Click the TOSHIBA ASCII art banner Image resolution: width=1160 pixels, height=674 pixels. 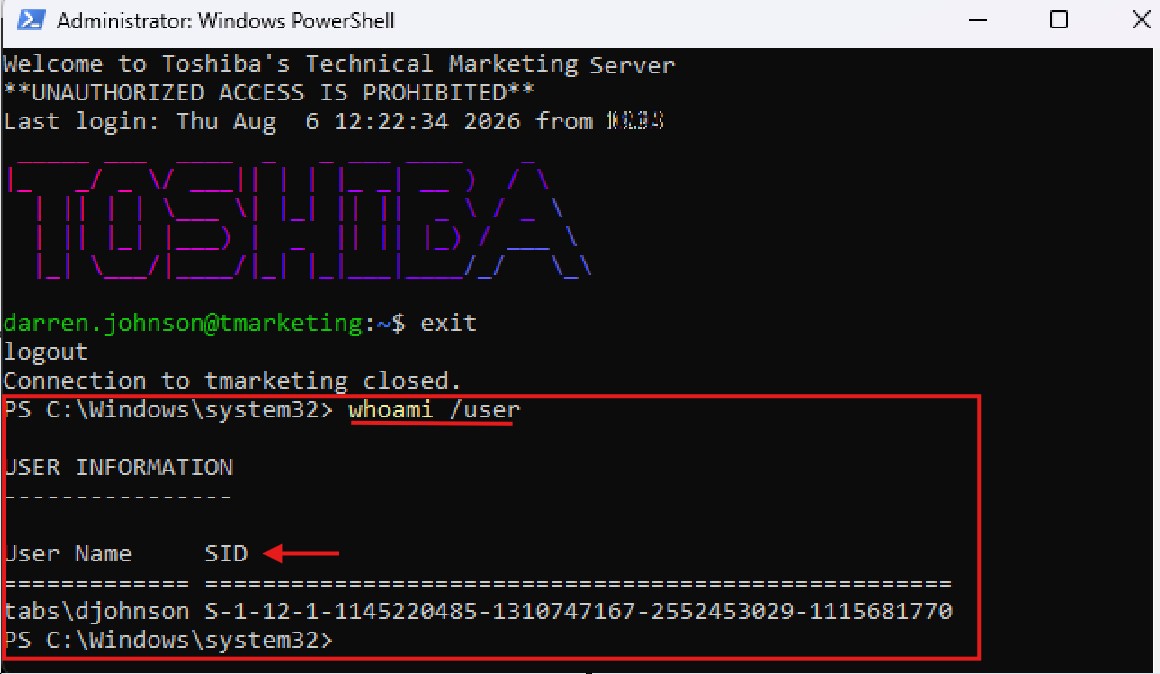(298, 220)
